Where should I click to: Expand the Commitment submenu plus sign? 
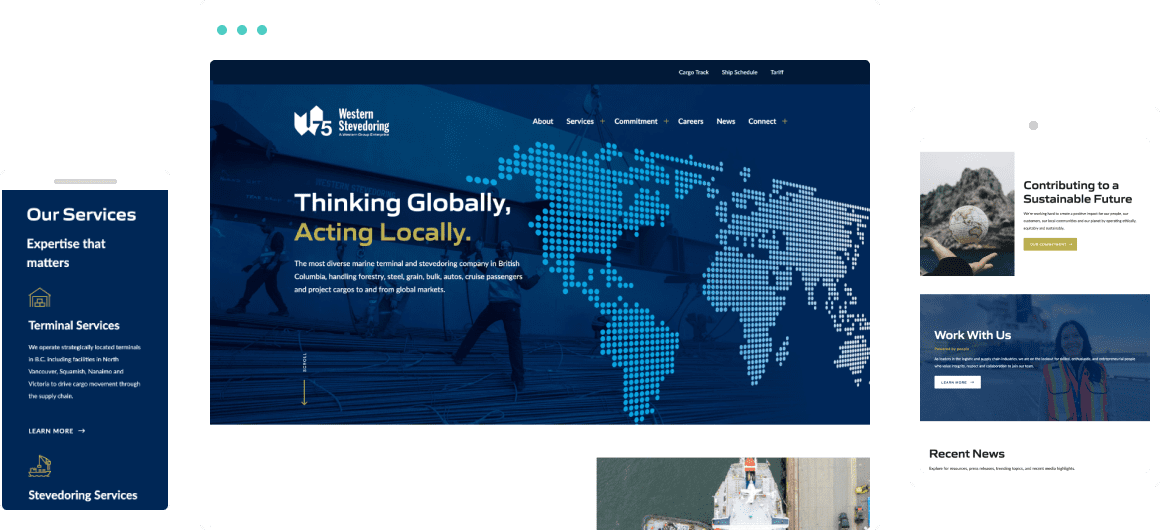(666, 121)
